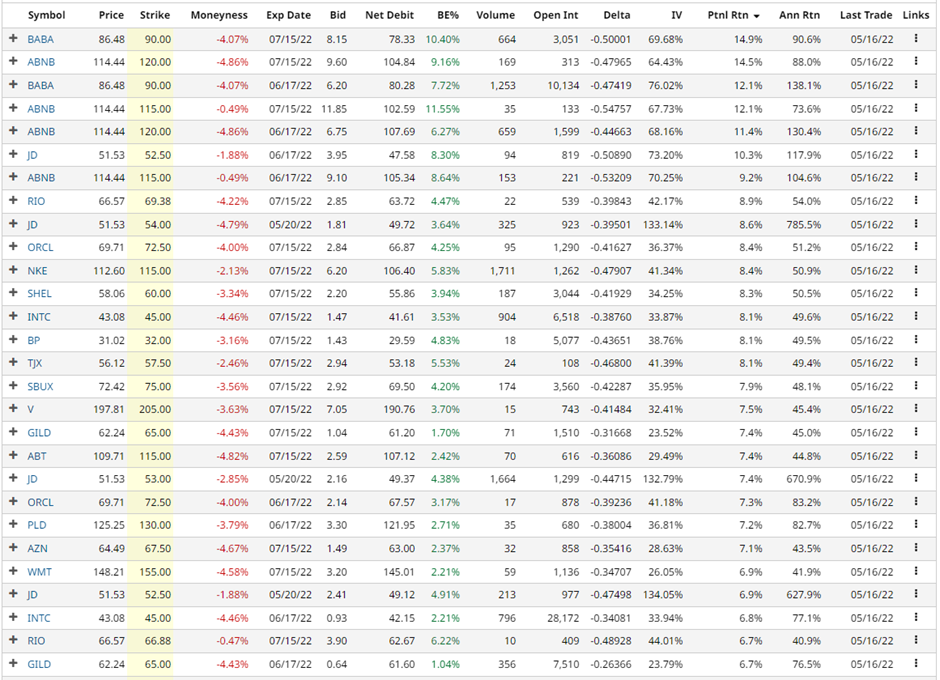
Task: Select the 785.5% Ann Rtn value
Action: (803, 225)
